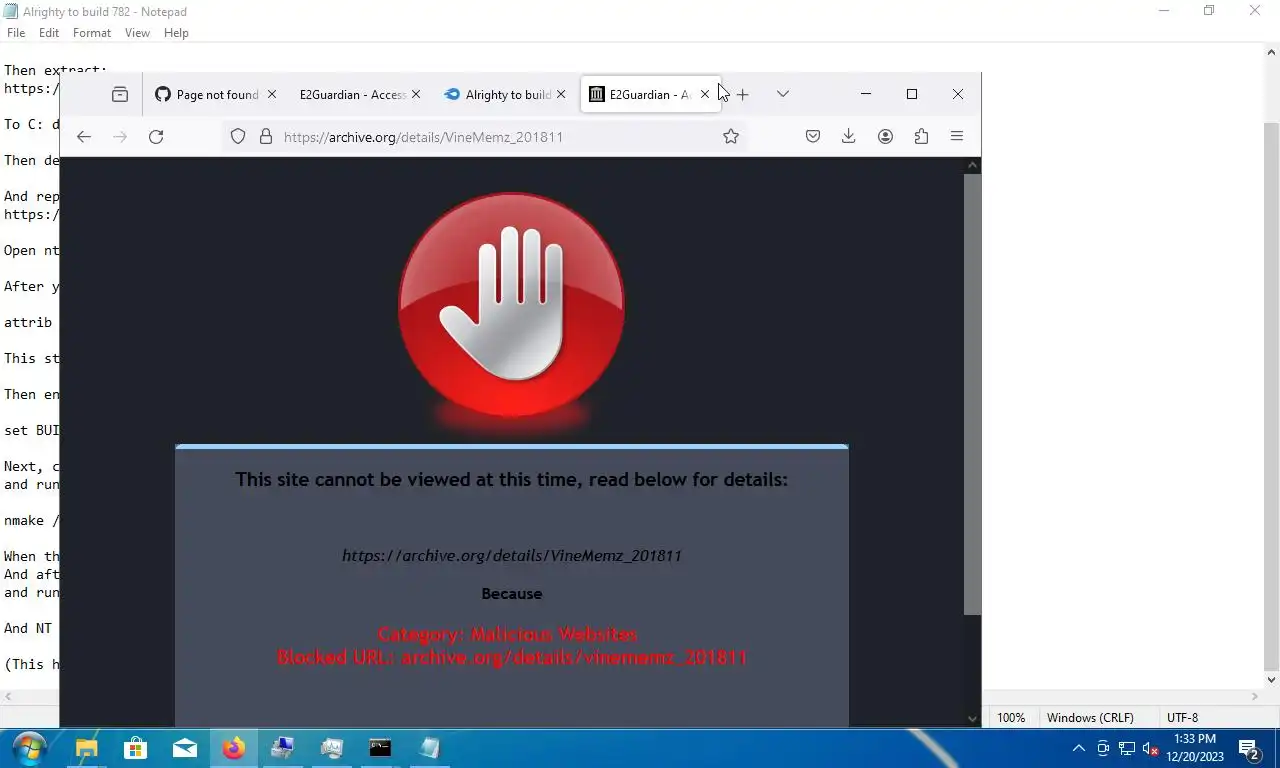
Task: Open the extensions puzzle icon
Action: pos(921,137)
